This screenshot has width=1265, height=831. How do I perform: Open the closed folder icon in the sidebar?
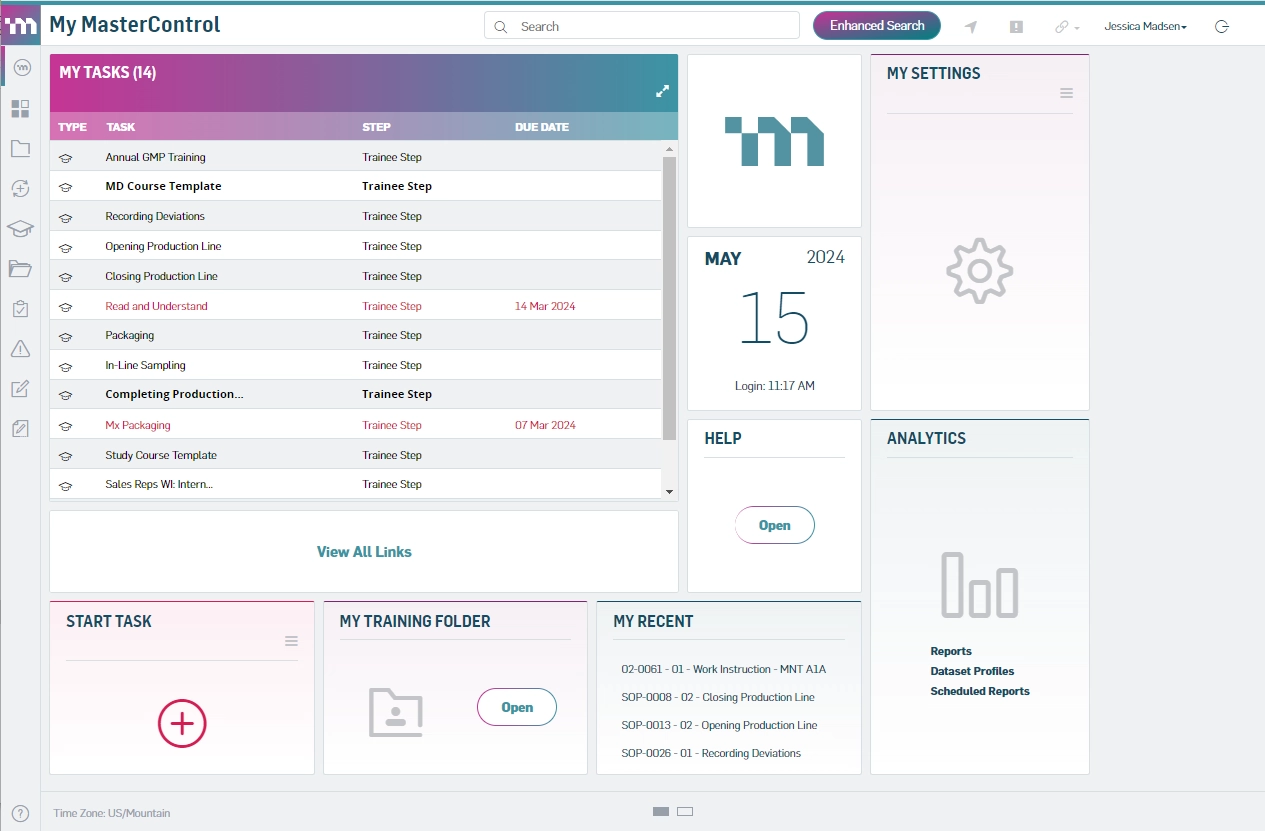tap(20, 149)
